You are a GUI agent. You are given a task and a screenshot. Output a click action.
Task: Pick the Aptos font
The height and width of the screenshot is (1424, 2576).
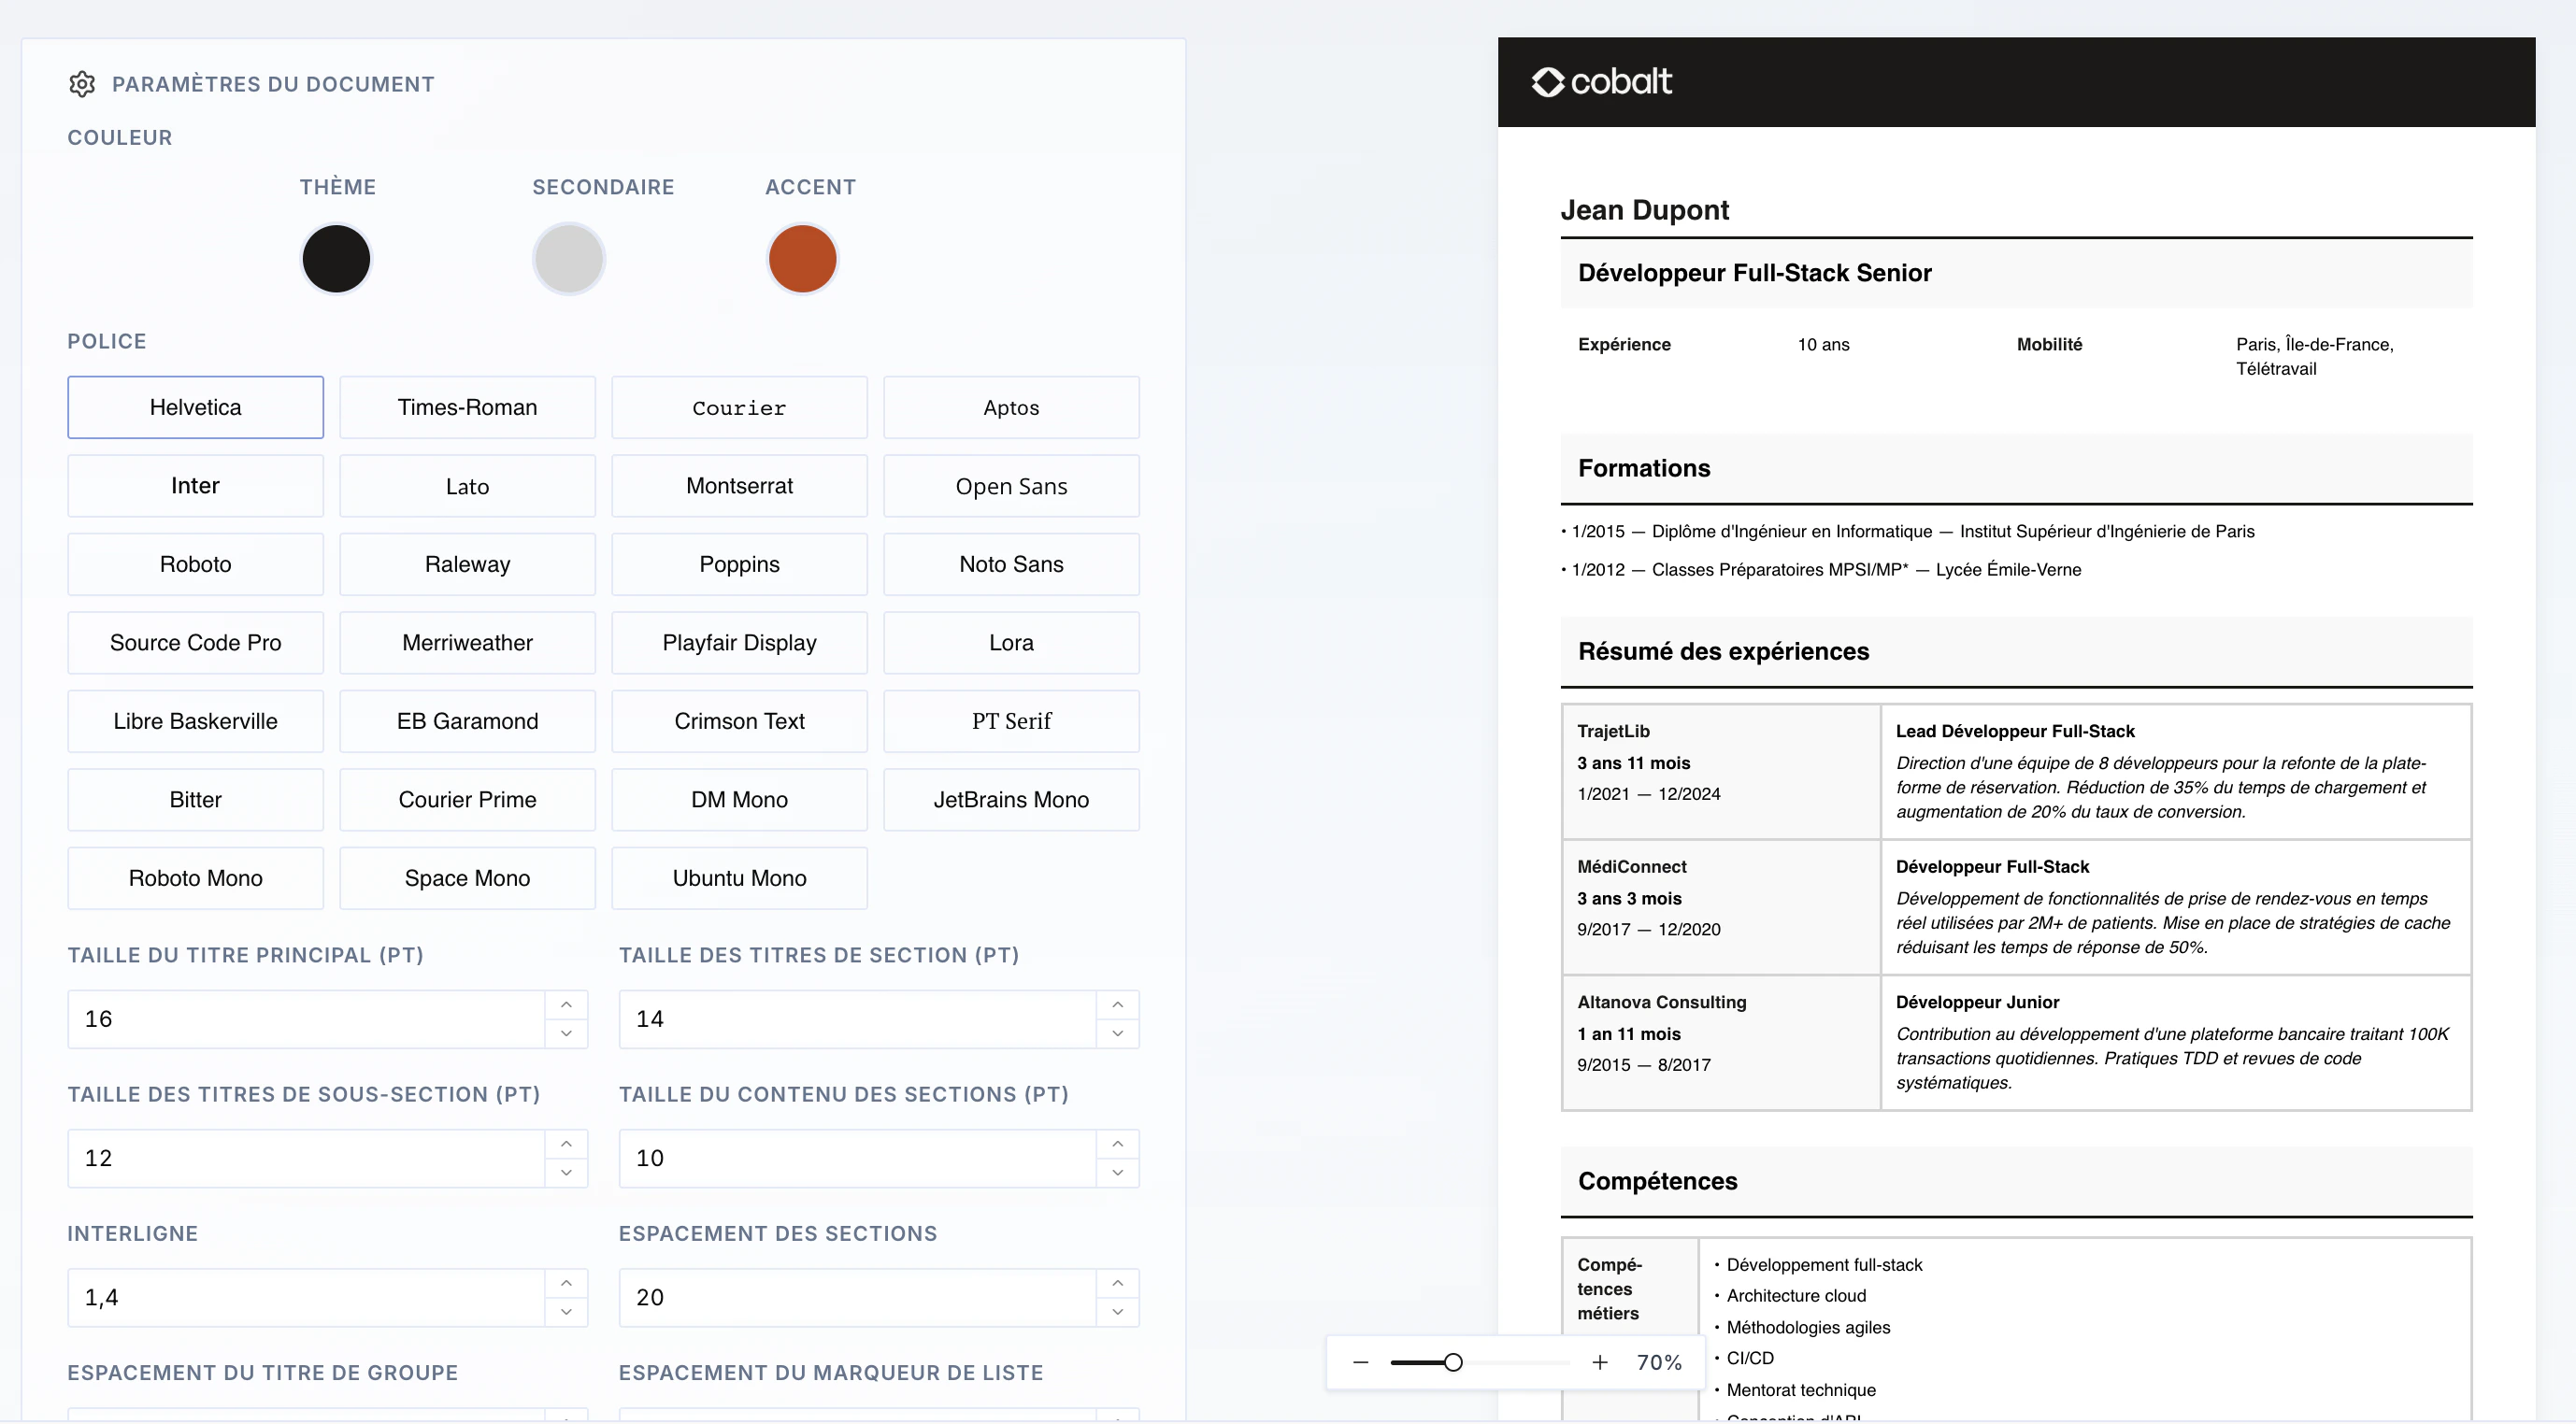point(1012,407)
